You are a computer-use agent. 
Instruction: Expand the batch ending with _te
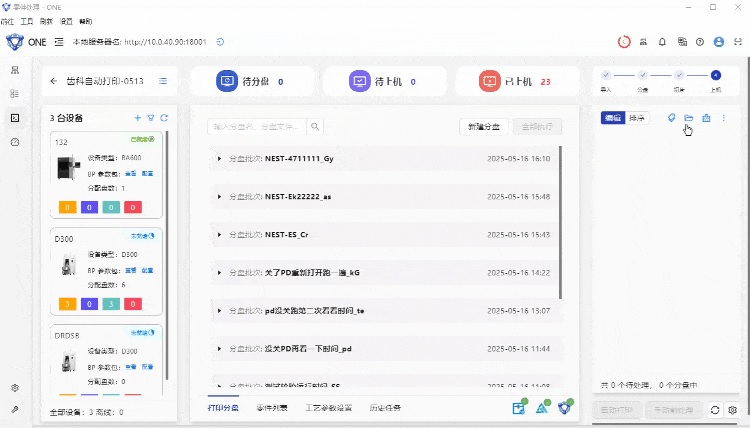[x=220, y=310]
